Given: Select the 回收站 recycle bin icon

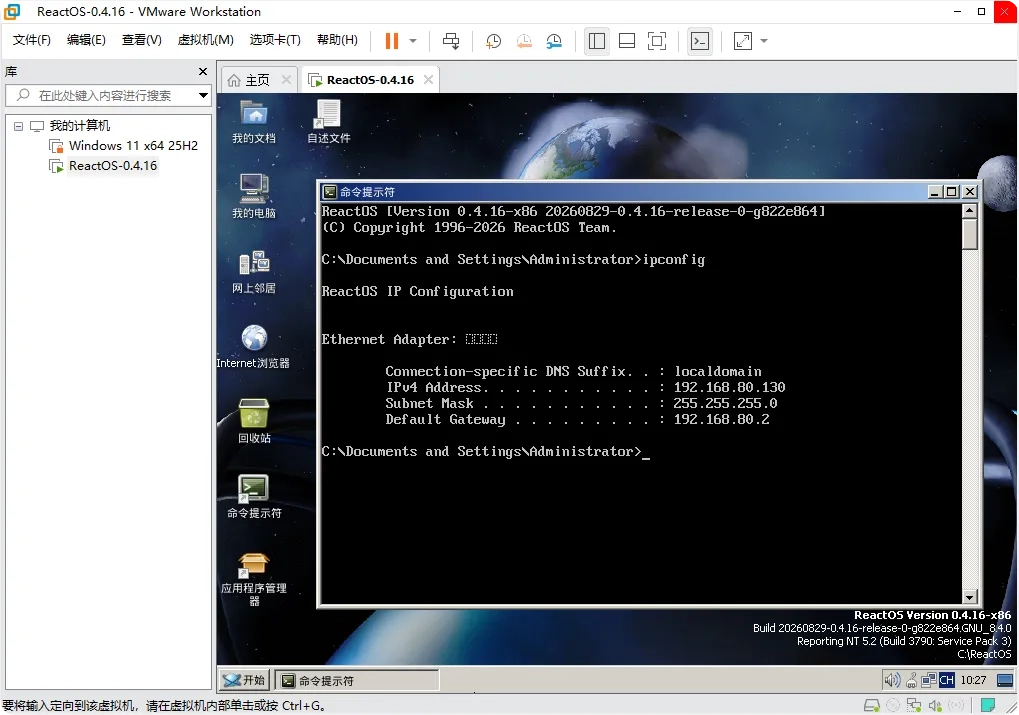Looking at the screenshot, I should coord(254,421).
